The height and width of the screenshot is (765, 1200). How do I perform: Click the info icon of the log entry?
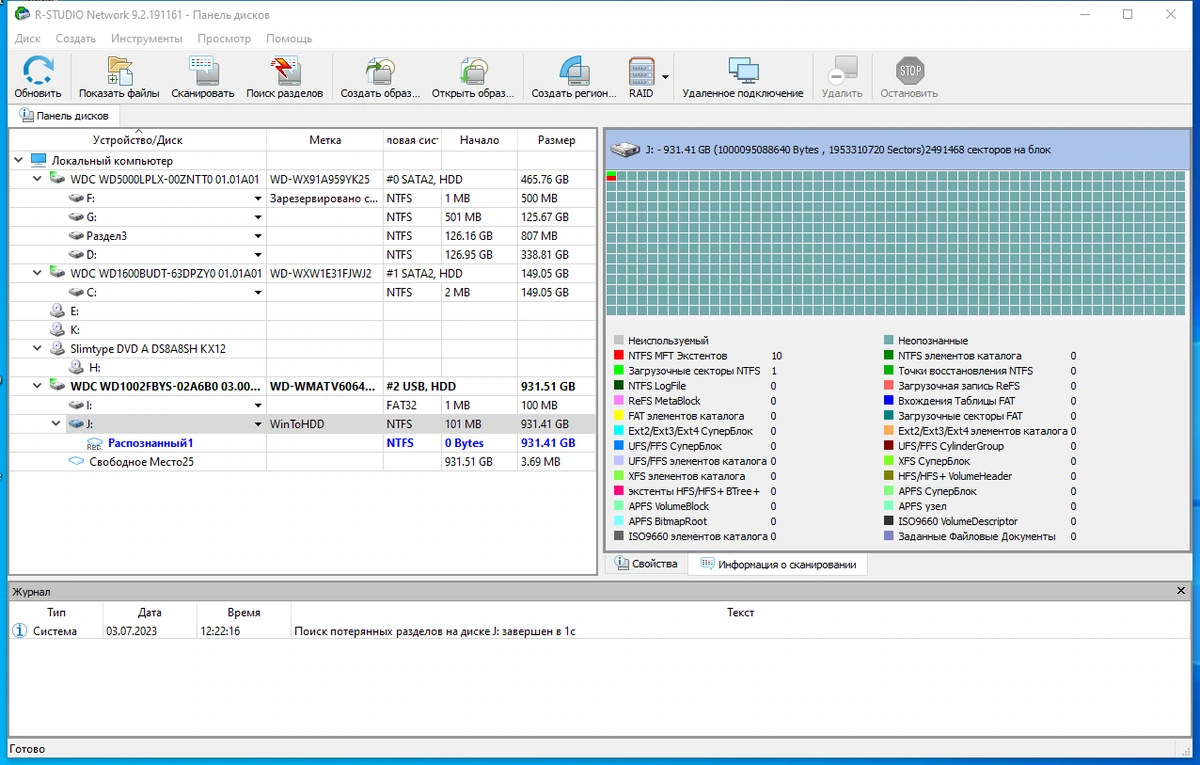(20, 631)
